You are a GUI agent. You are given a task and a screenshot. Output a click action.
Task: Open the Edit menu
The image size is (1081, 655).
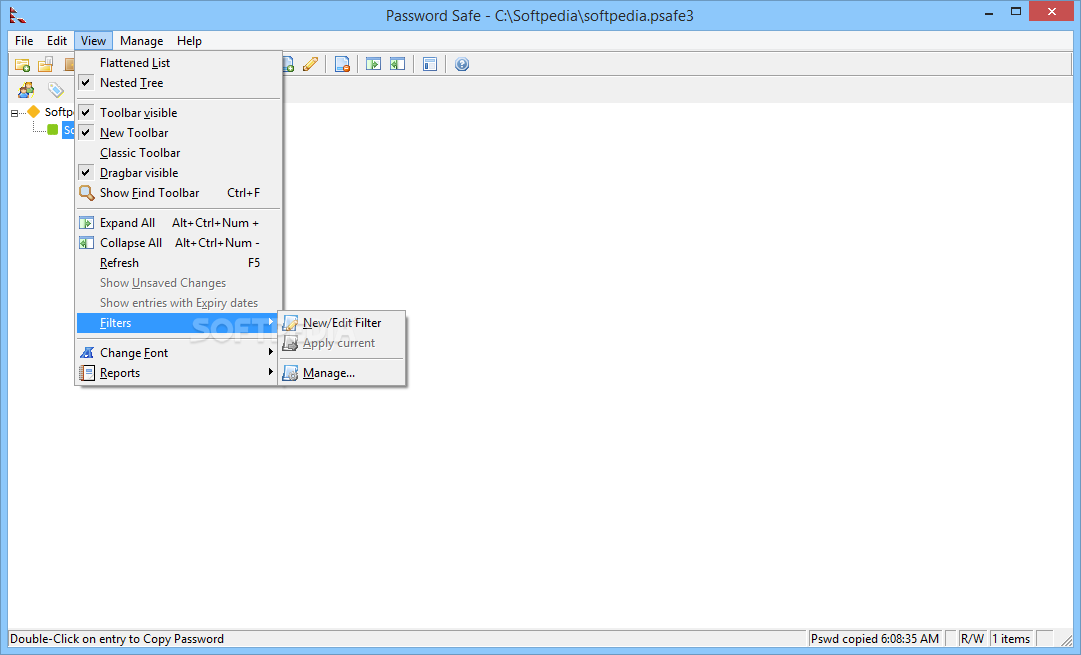[57, 41]
